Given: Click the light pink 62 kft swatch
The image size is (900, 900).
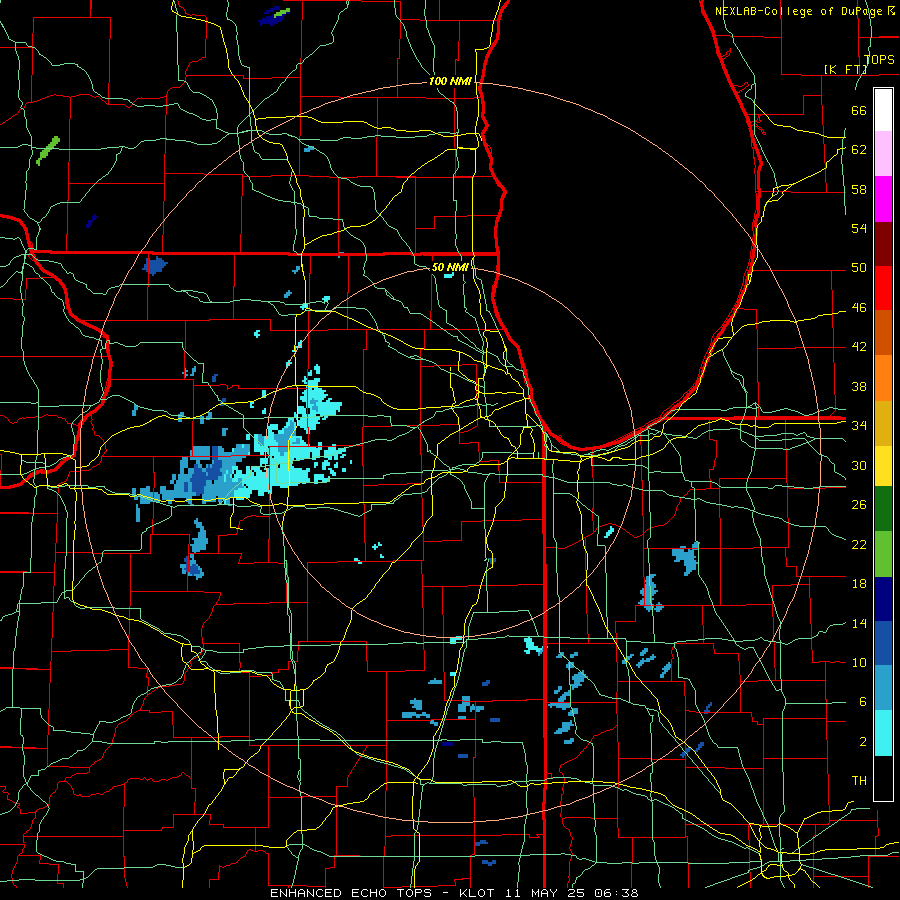Looking at the screenshot, I should [x=883, y=153].
